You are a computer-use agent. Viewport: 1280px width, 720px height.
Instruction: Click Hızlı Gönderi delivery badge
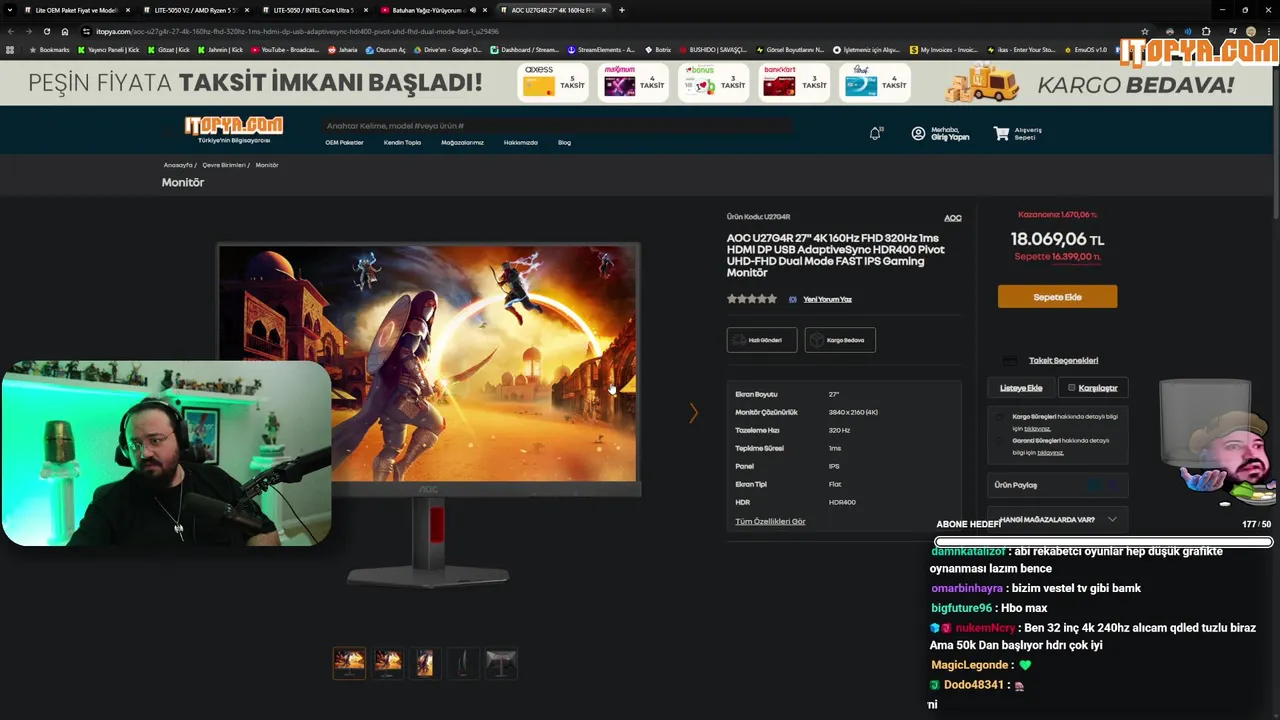tap(762, 340)
